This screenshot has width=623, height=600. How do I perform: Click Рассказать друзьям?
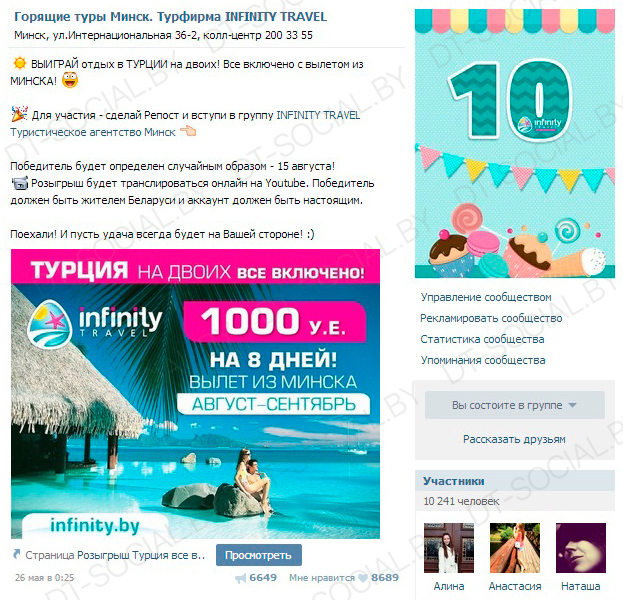pyautogui.click(x=514, y=439)
